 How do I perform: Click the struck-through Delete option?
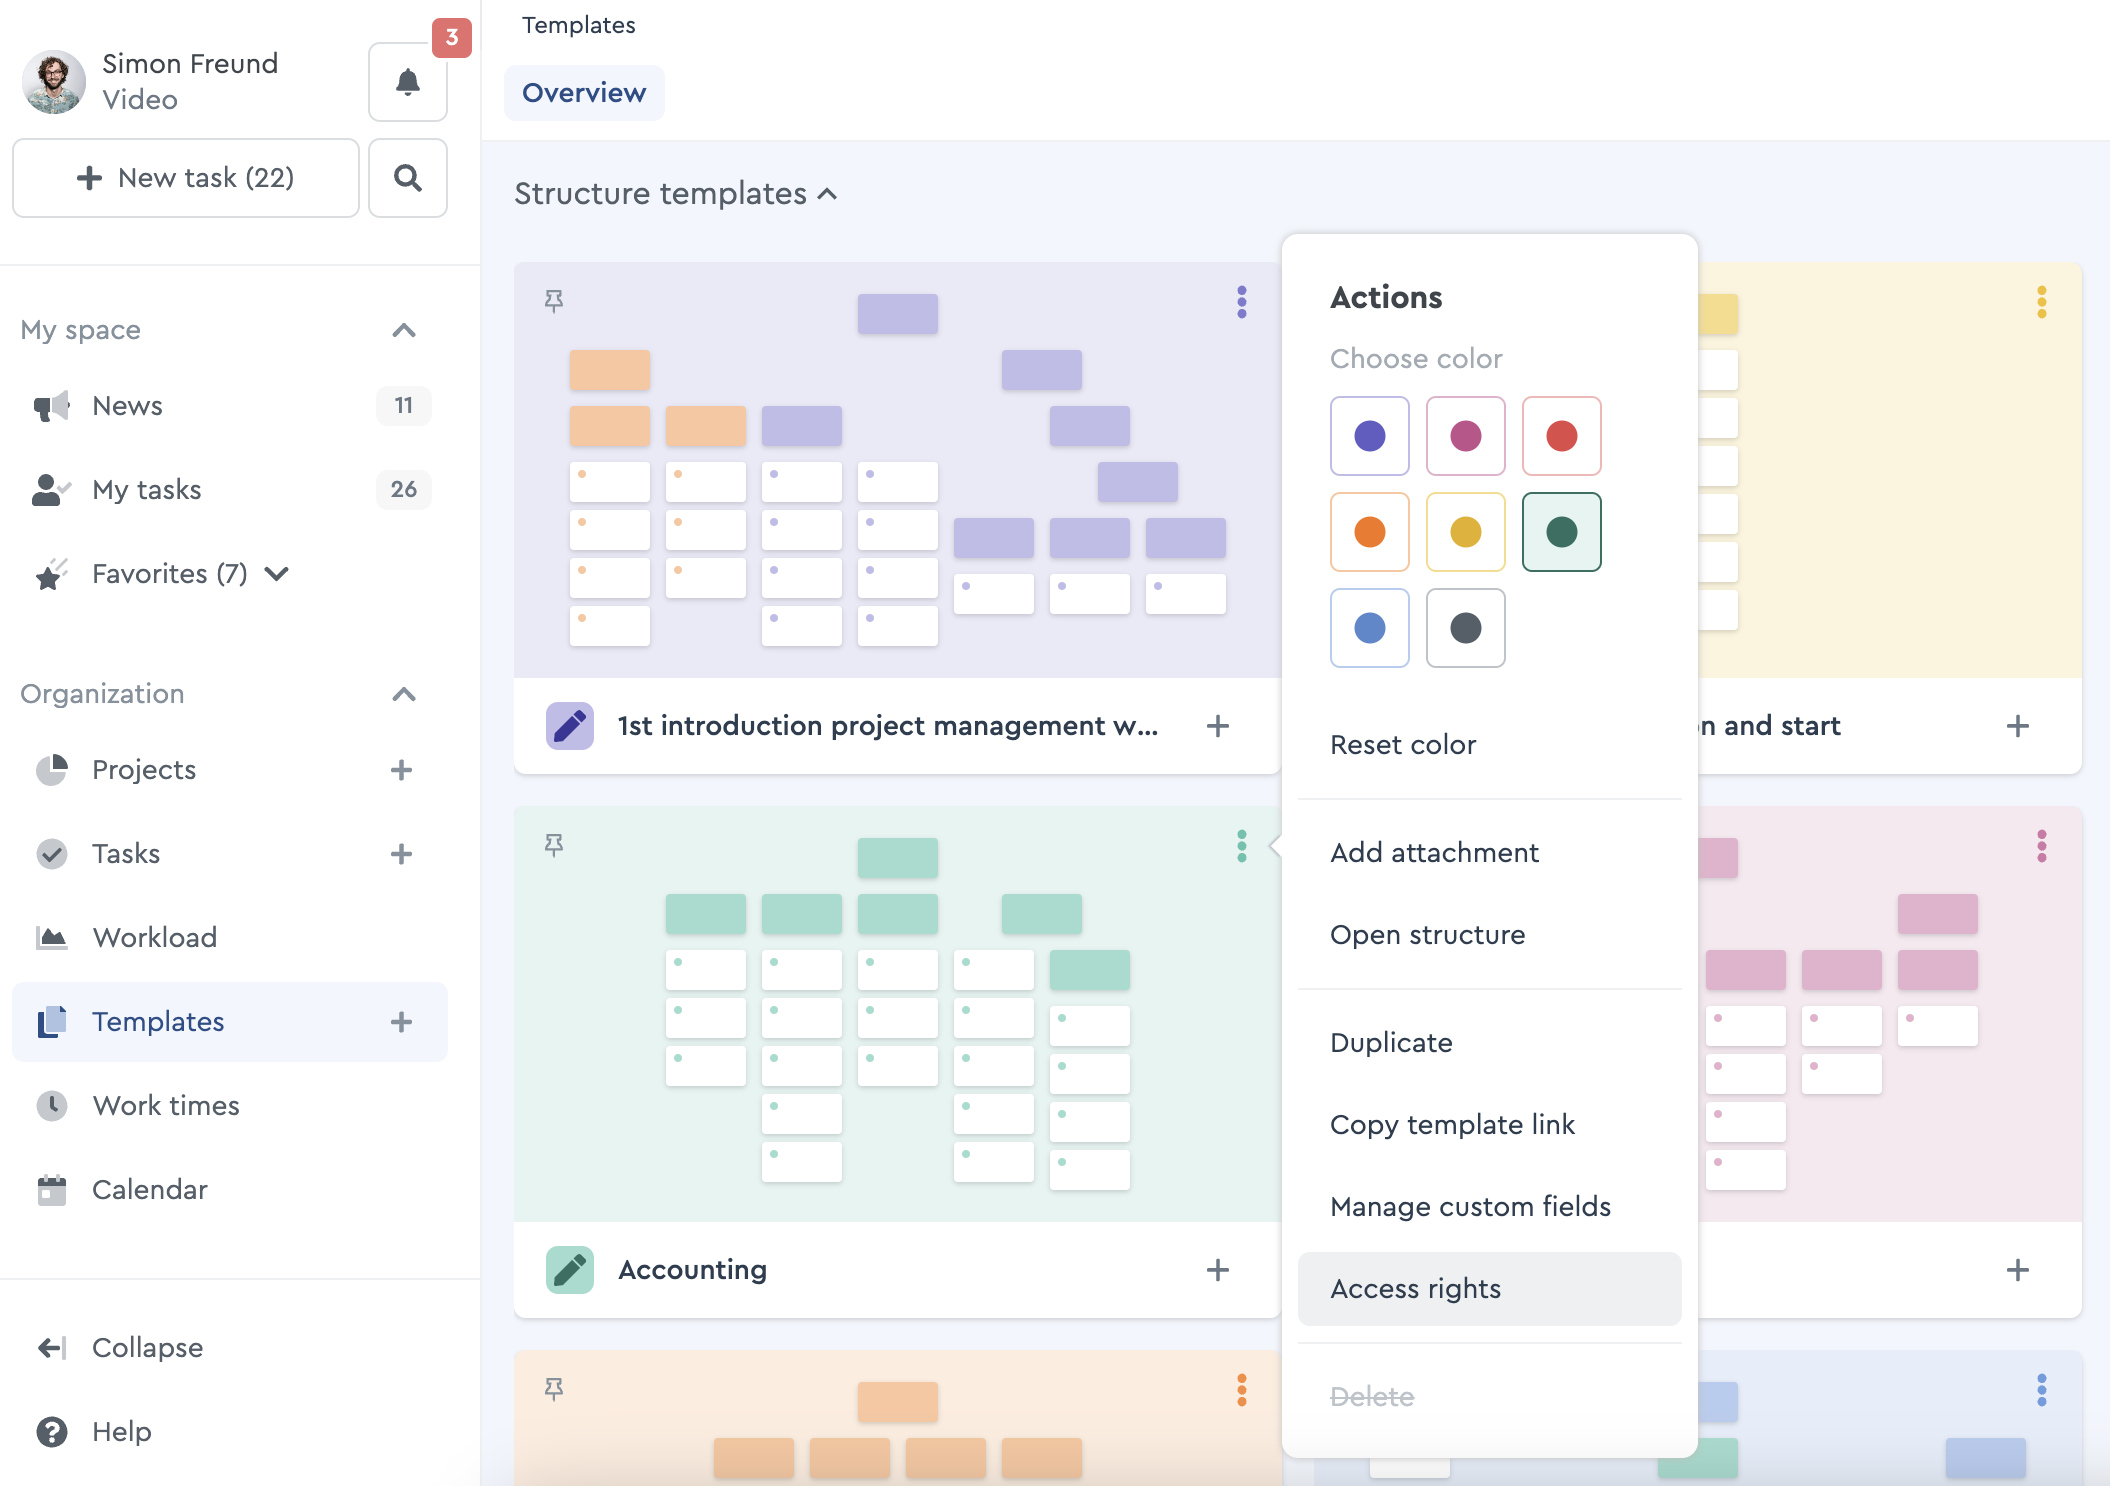[1489, 1397]
